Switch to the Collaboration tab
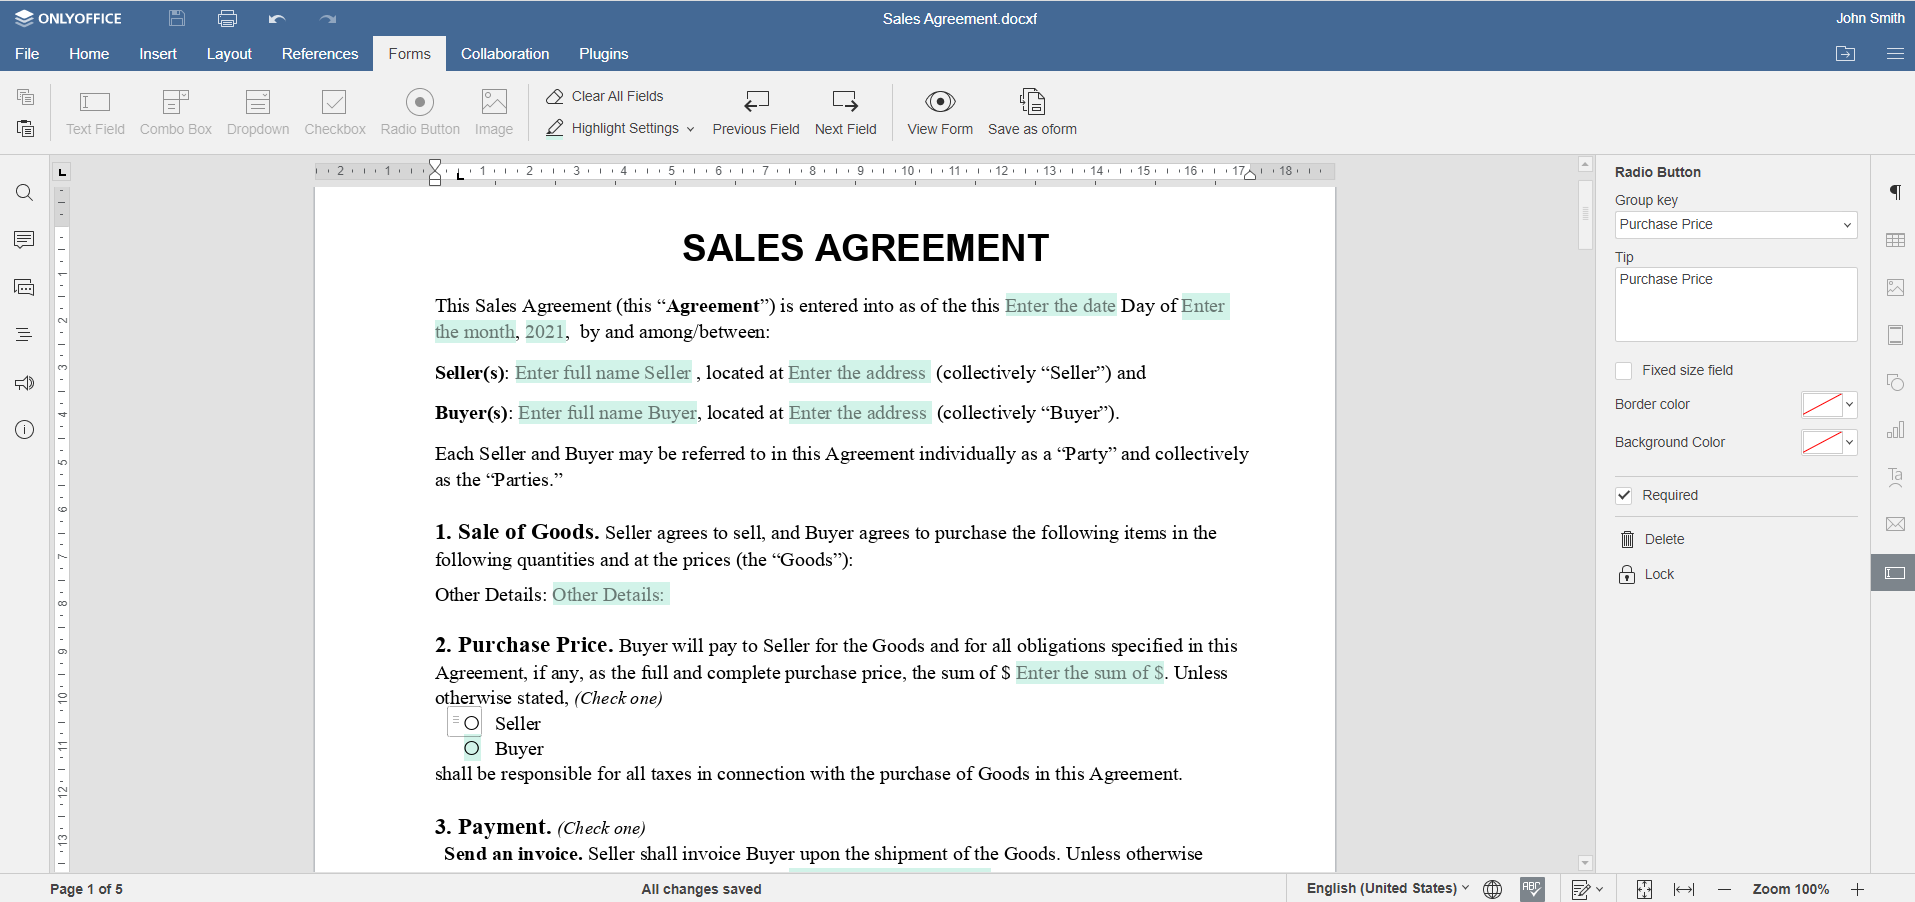The width and height of the screenshot is (1915, 902). (x=504, y=53)
